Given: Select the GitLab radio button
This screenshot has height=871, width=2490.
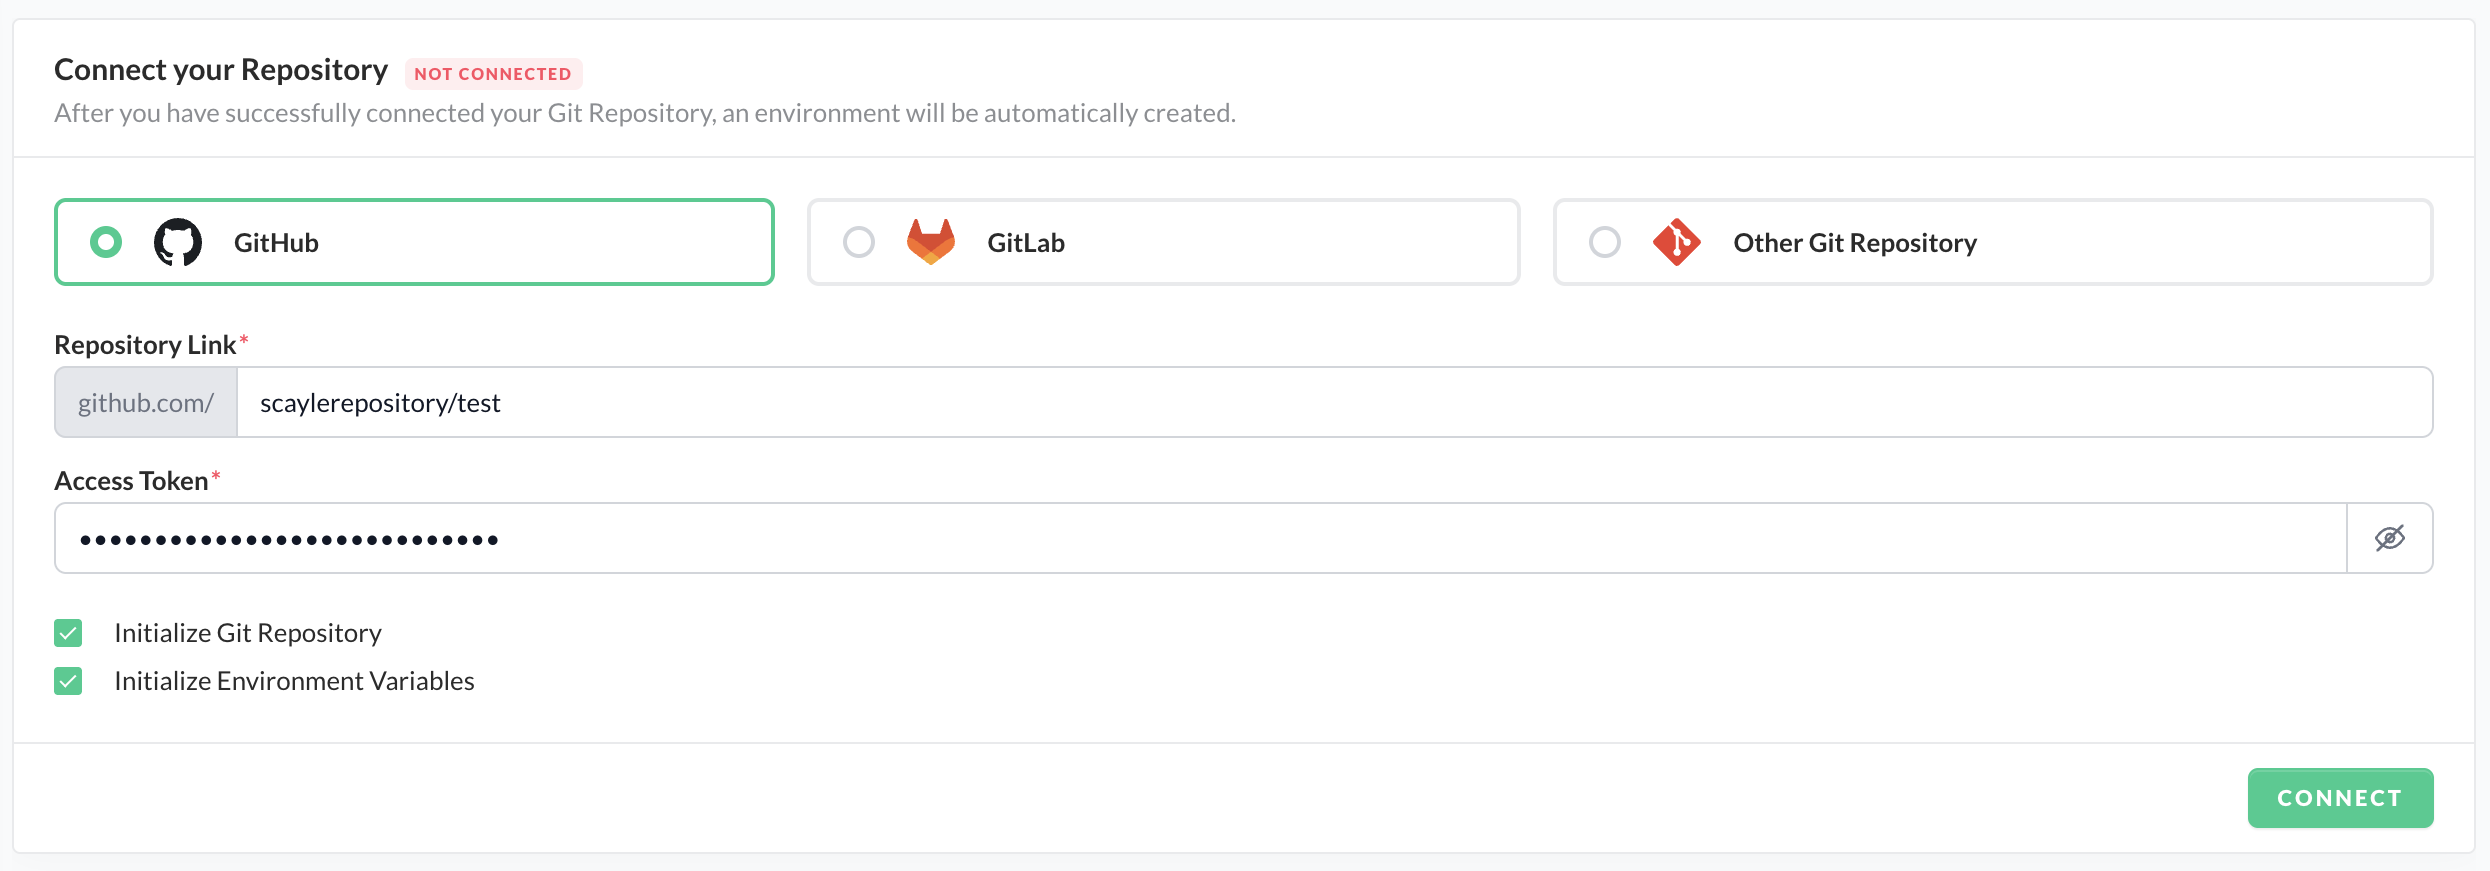Looking at the screenshot, I should coord(859,242).
